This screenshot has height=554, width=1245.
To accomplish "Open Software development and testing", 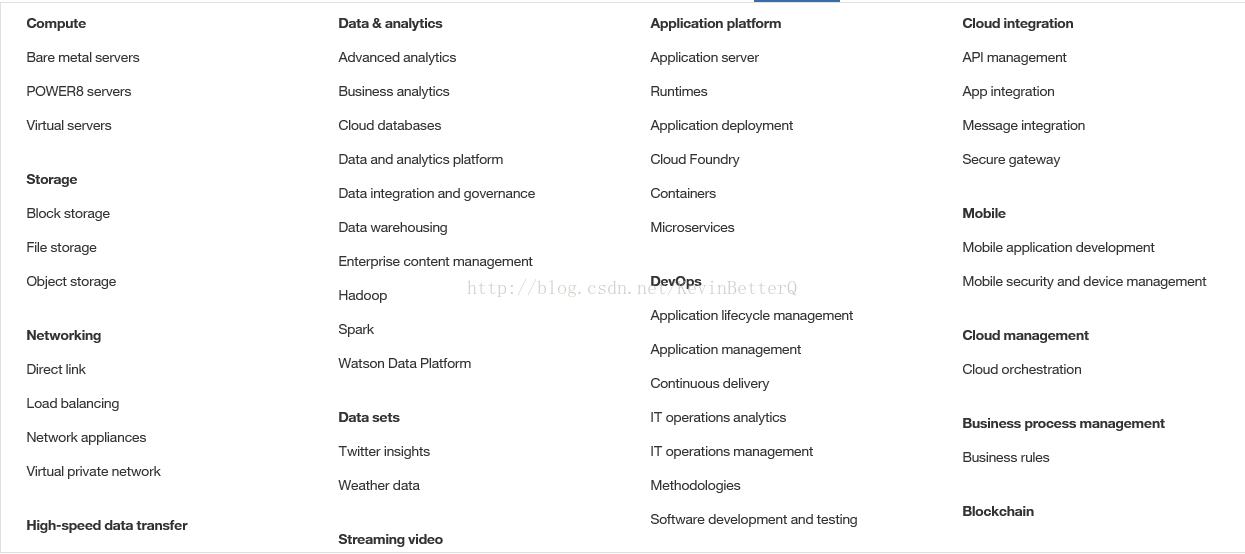I will coord(754,519).
